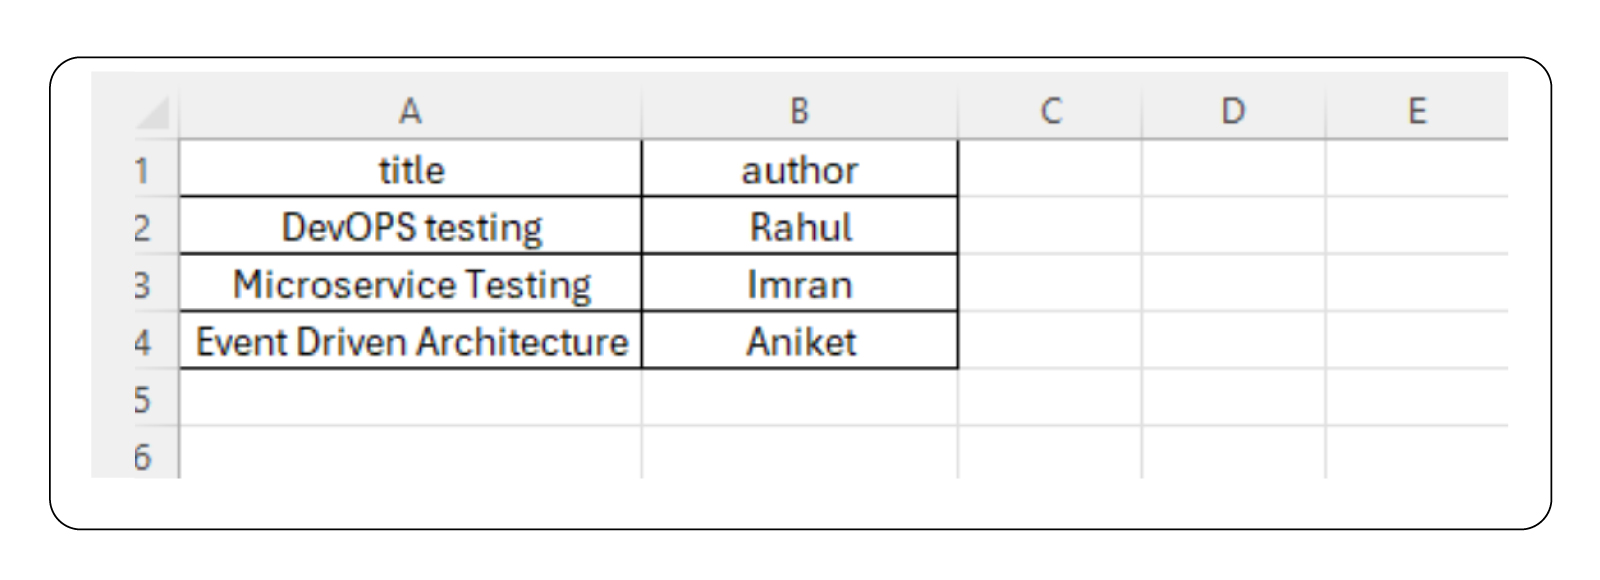The image size is (1600, 580).
Task: Select the 'Rahul' cell
Action: click(800, 226)
